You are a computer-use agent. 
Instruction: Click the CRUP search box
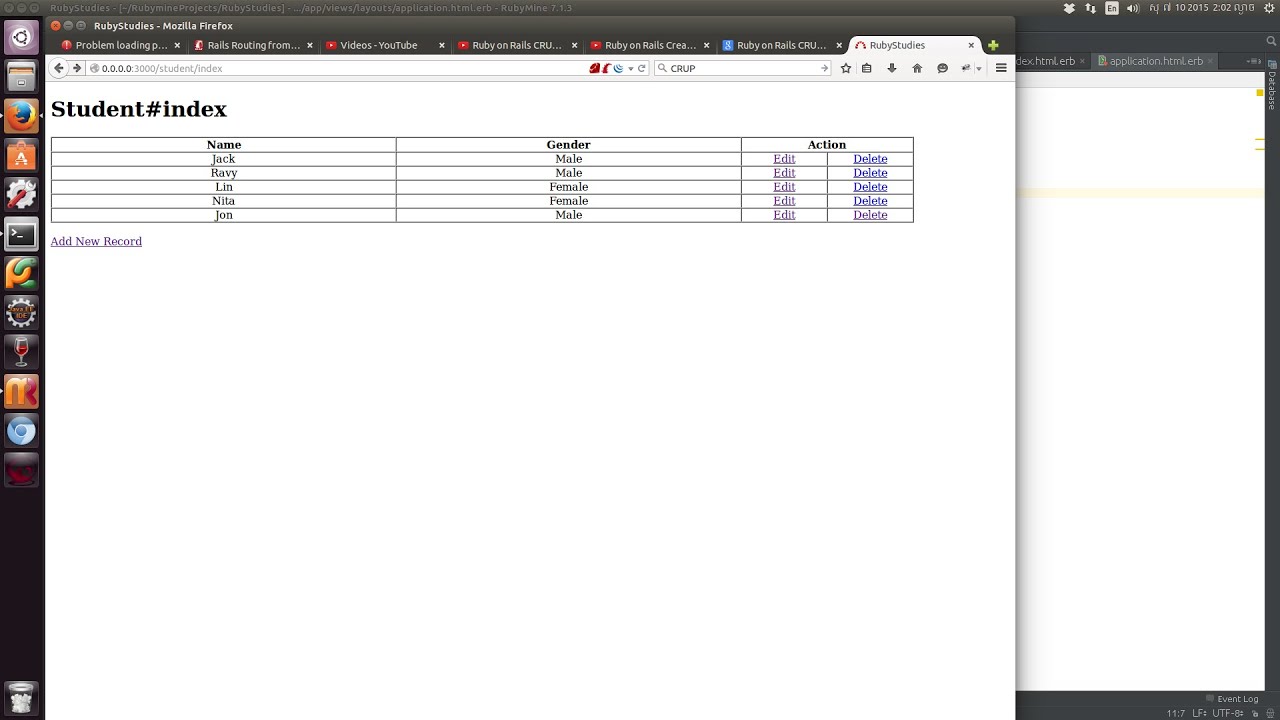[x=743, y=68]
